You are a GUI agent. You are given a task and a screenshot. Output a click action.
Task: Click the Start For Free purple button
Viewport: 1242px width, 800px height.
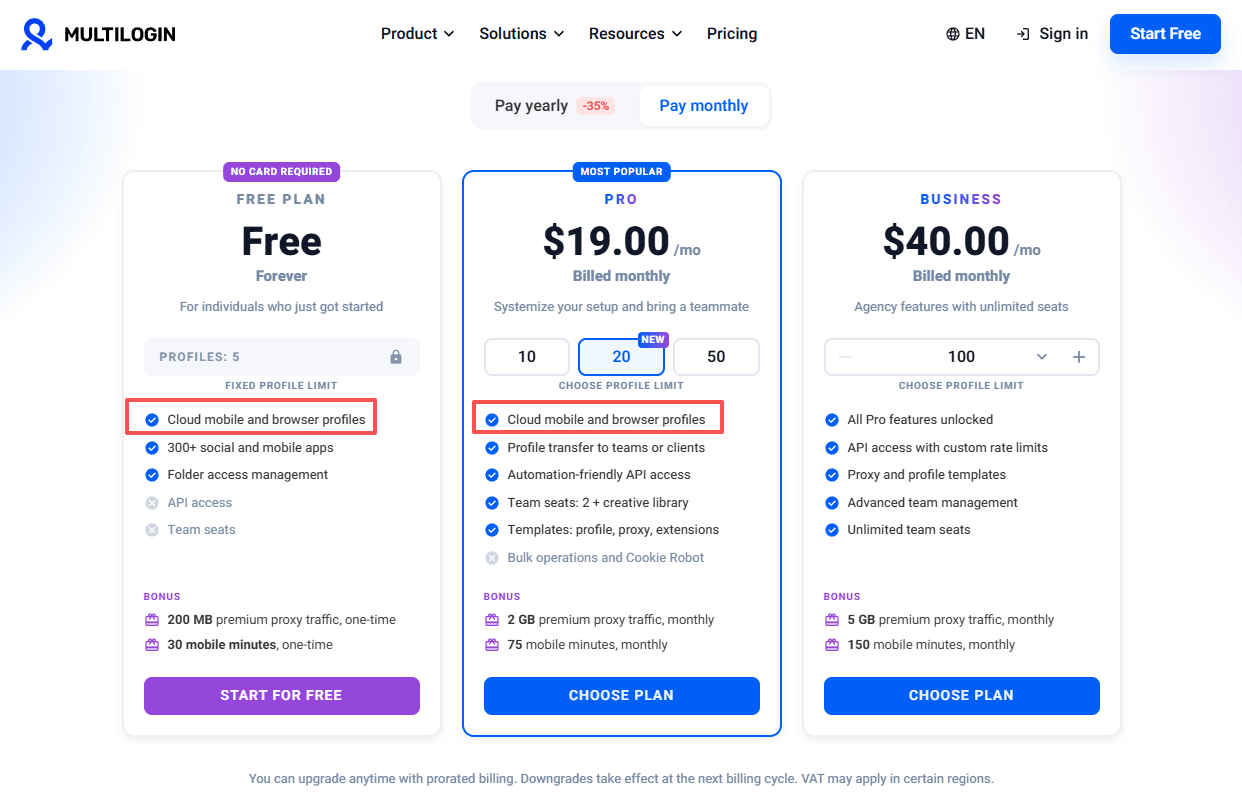pyautogui.click(x=282, y=696)
